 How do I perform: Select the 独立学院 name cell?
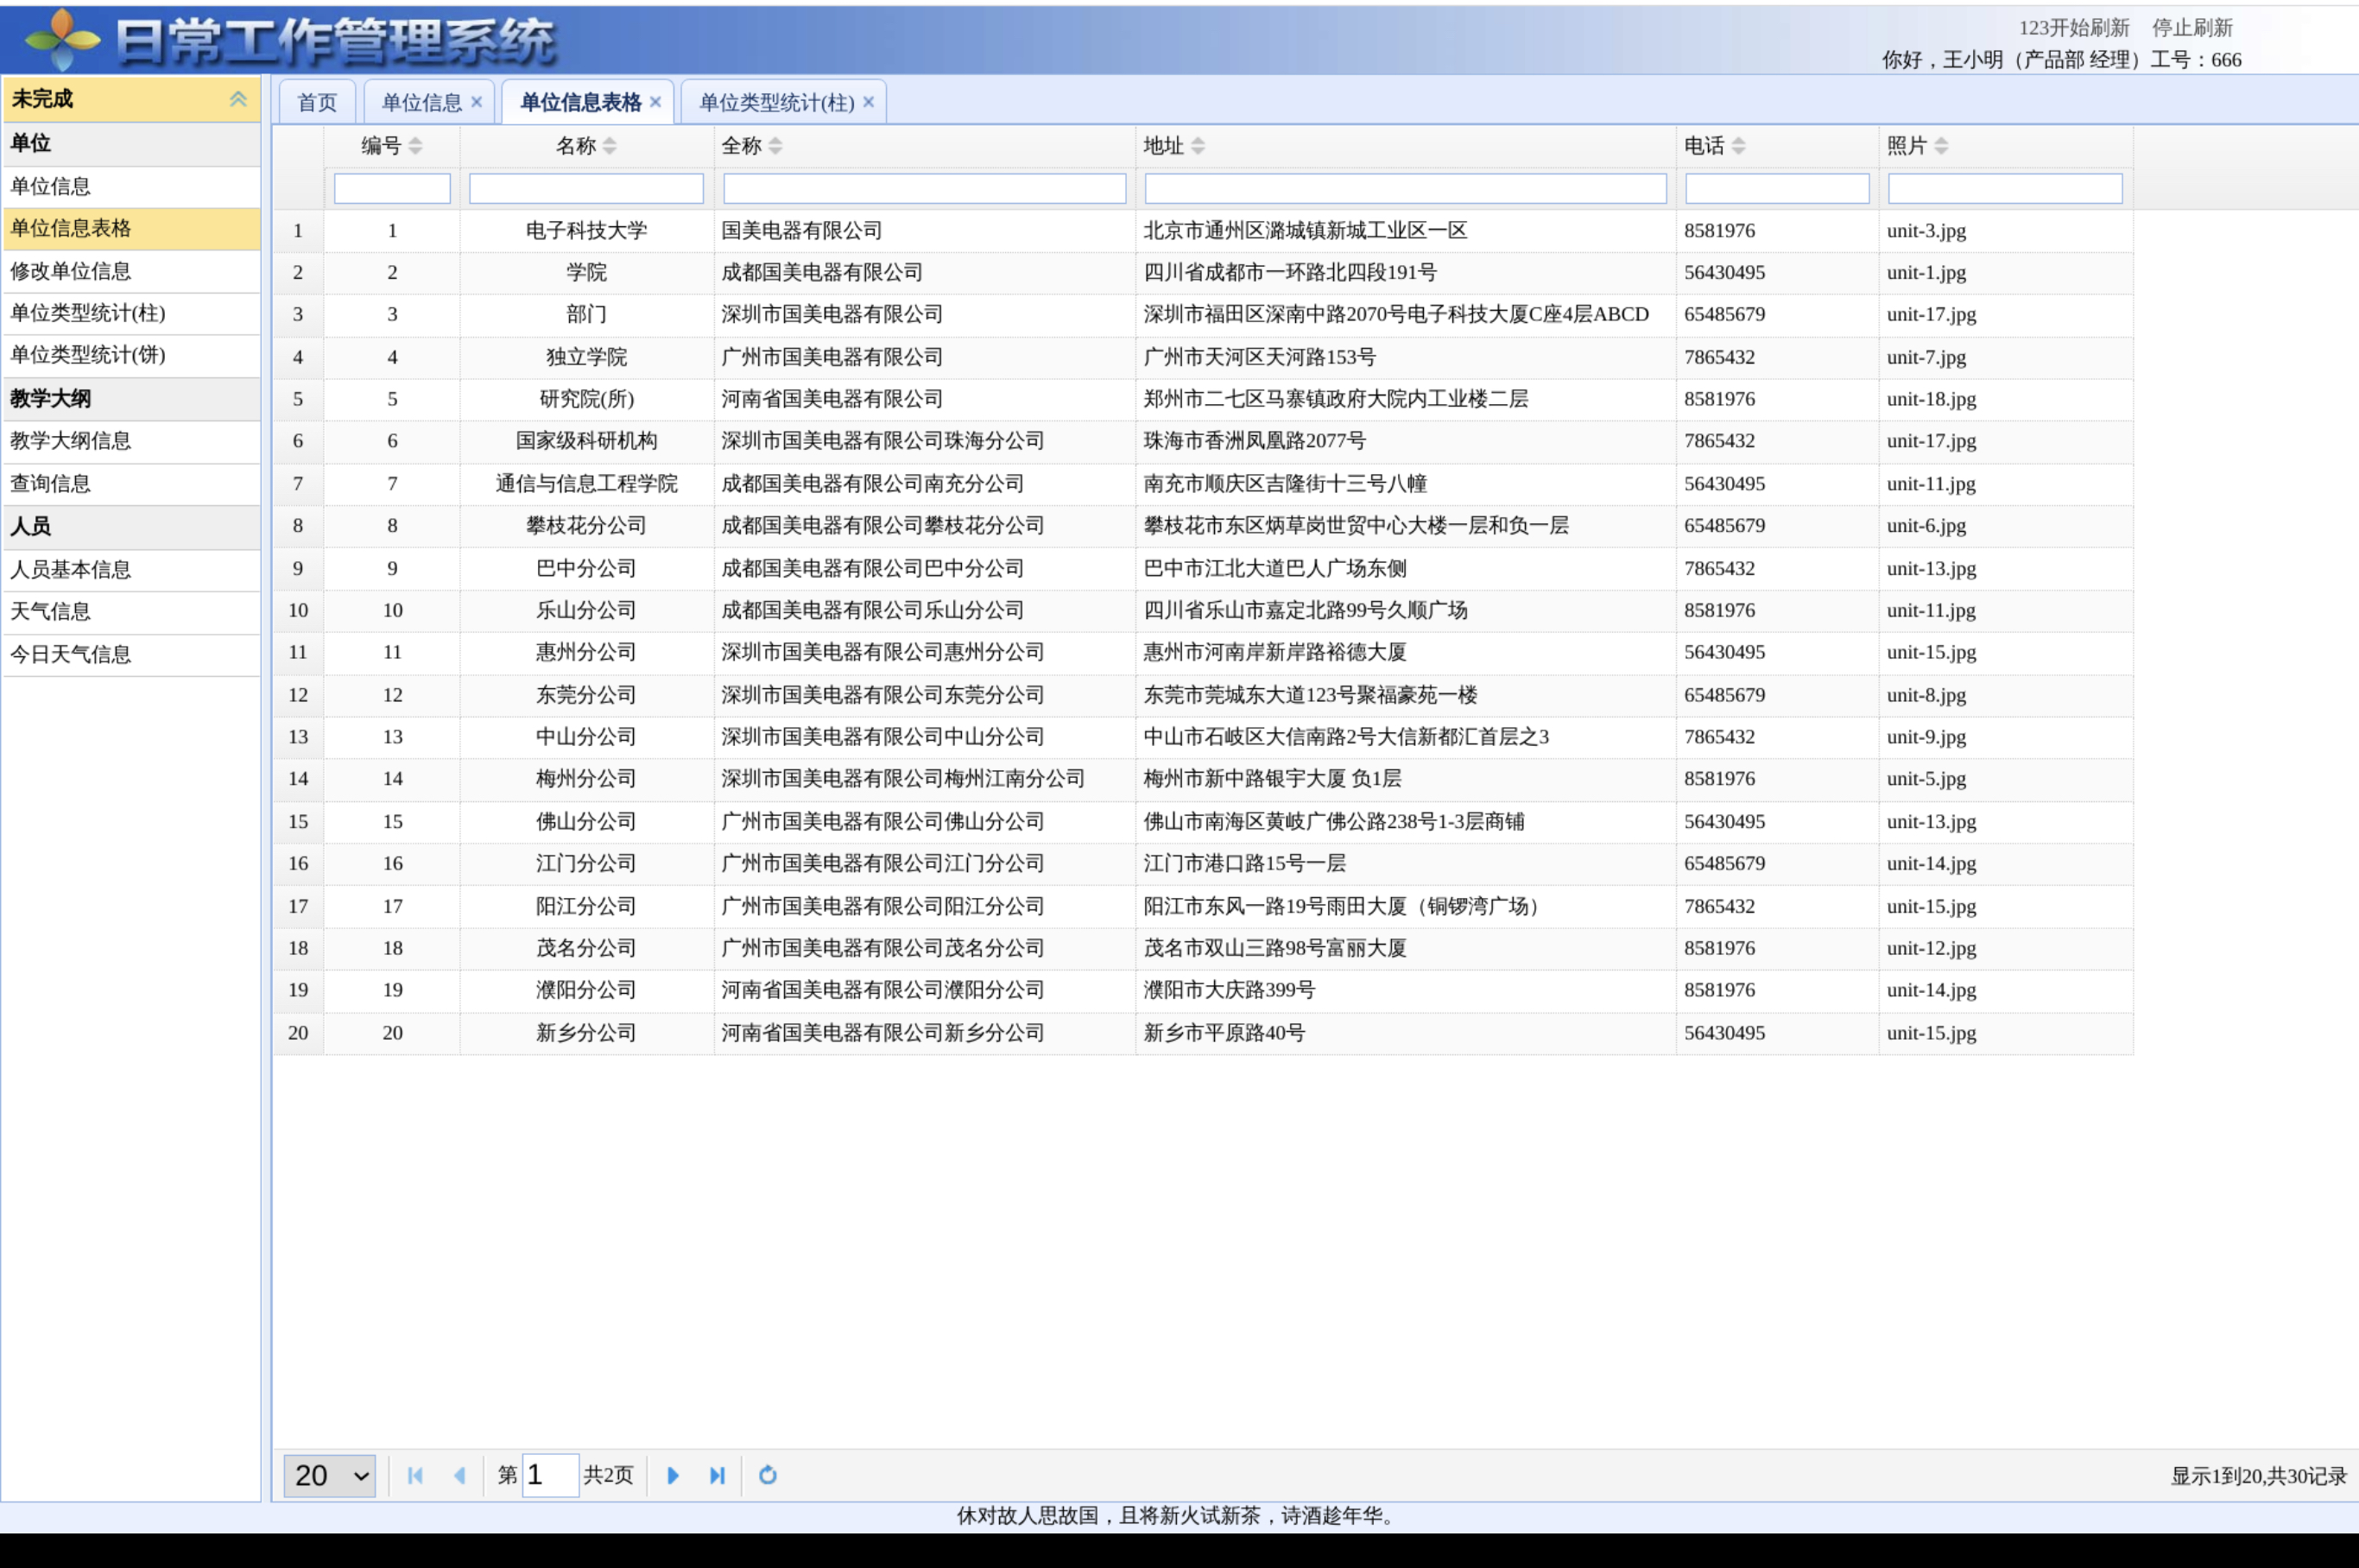tap(587, 358)
